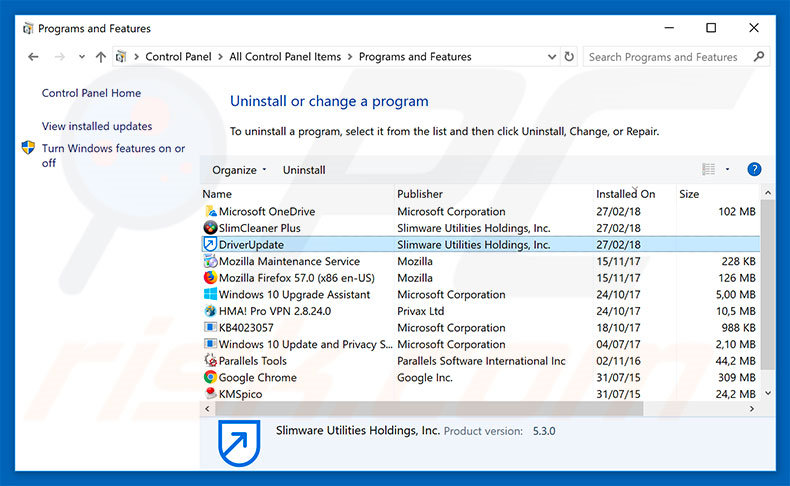790x486 pixels.
Task: Open Control Panel Home link
Action: click(91, 93)
